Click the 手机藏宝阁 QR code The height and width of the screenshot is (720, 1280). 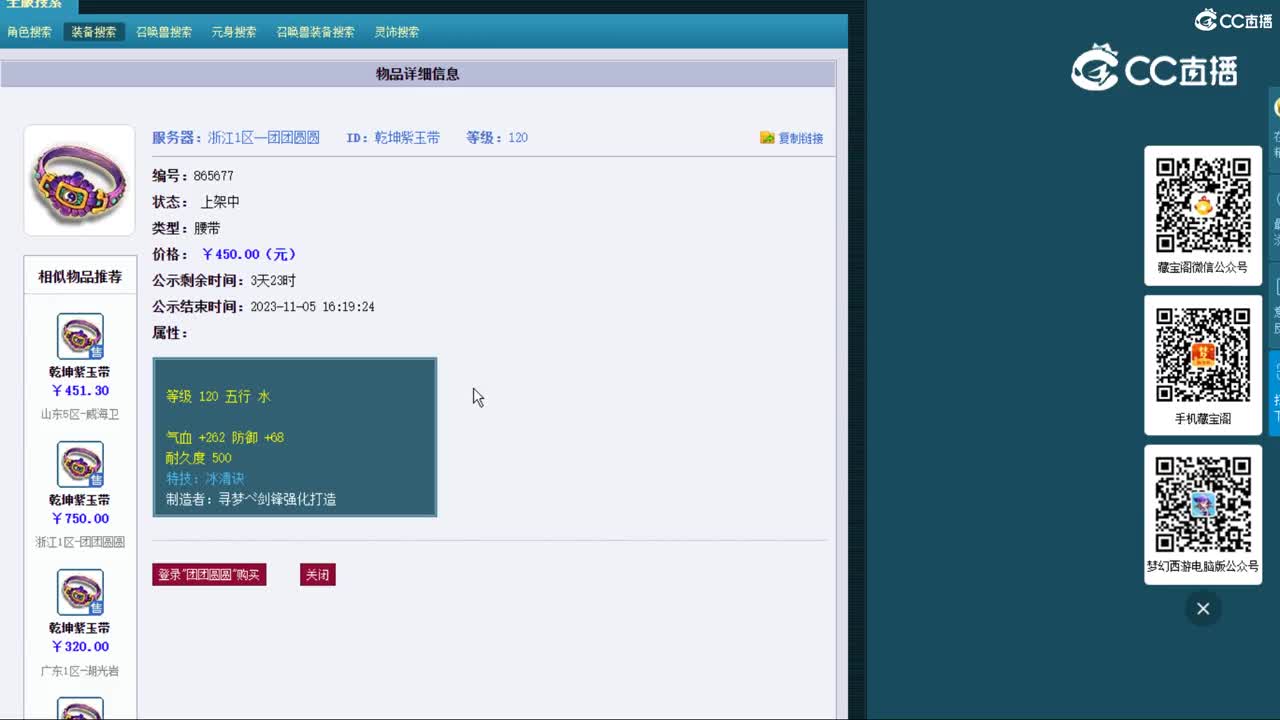[1203, 355]
